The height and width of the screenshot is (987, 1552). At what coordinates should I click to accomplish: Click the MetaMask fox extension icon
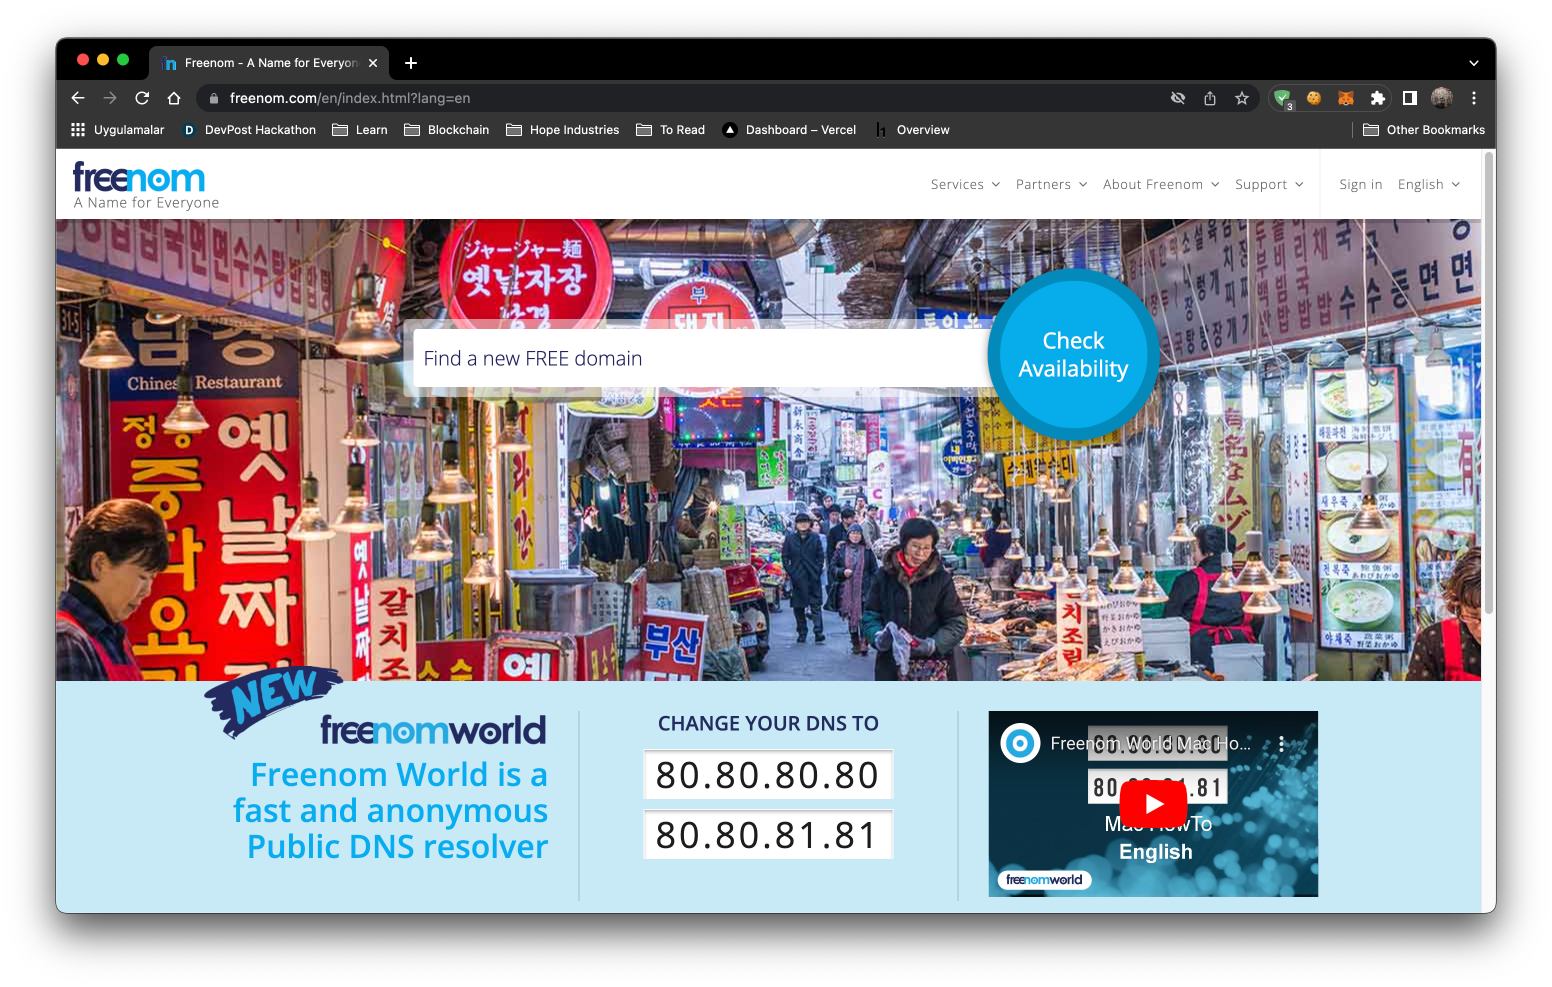[1346, 98]
